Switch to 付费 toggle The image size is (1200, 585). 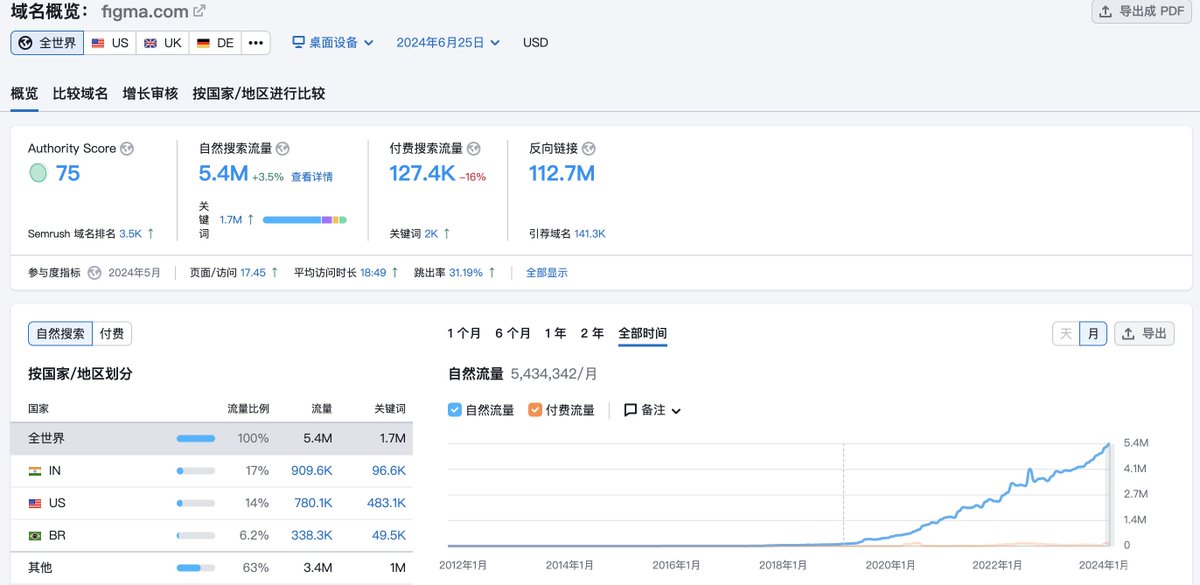tap(112, 334)
